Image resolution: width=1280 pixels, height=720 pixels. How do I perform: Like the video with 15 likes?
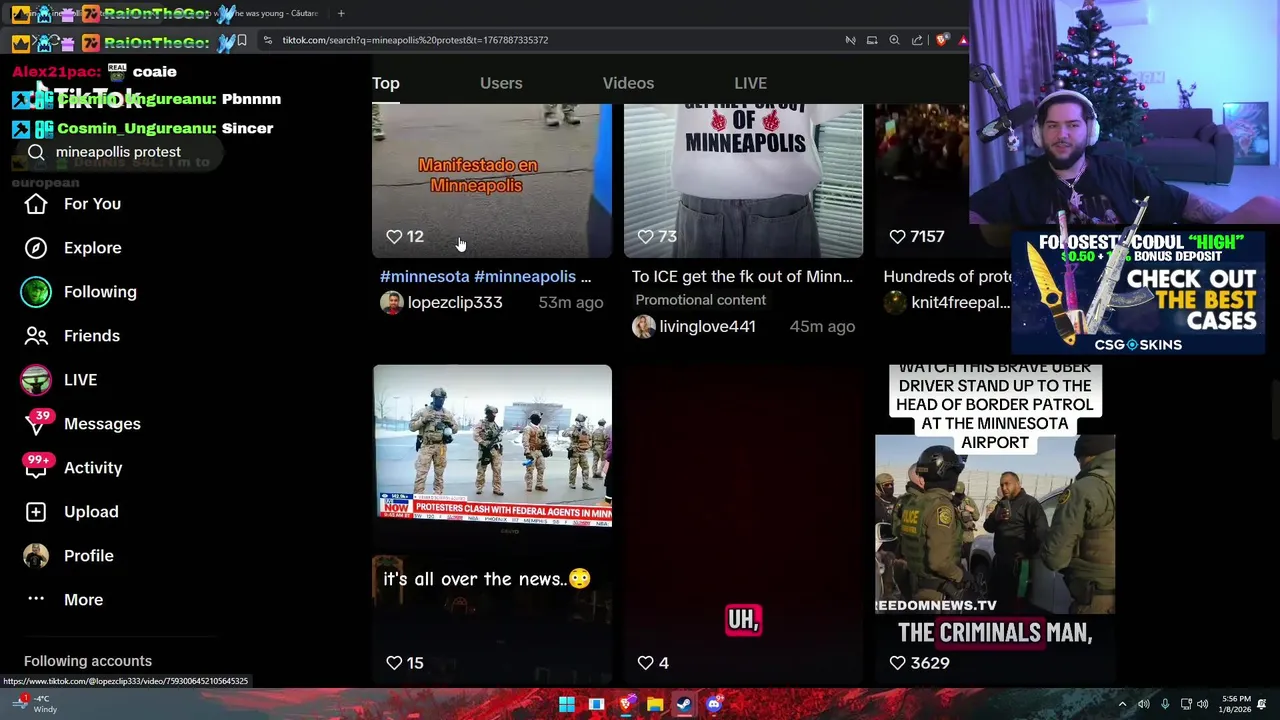tap(394, 663)
